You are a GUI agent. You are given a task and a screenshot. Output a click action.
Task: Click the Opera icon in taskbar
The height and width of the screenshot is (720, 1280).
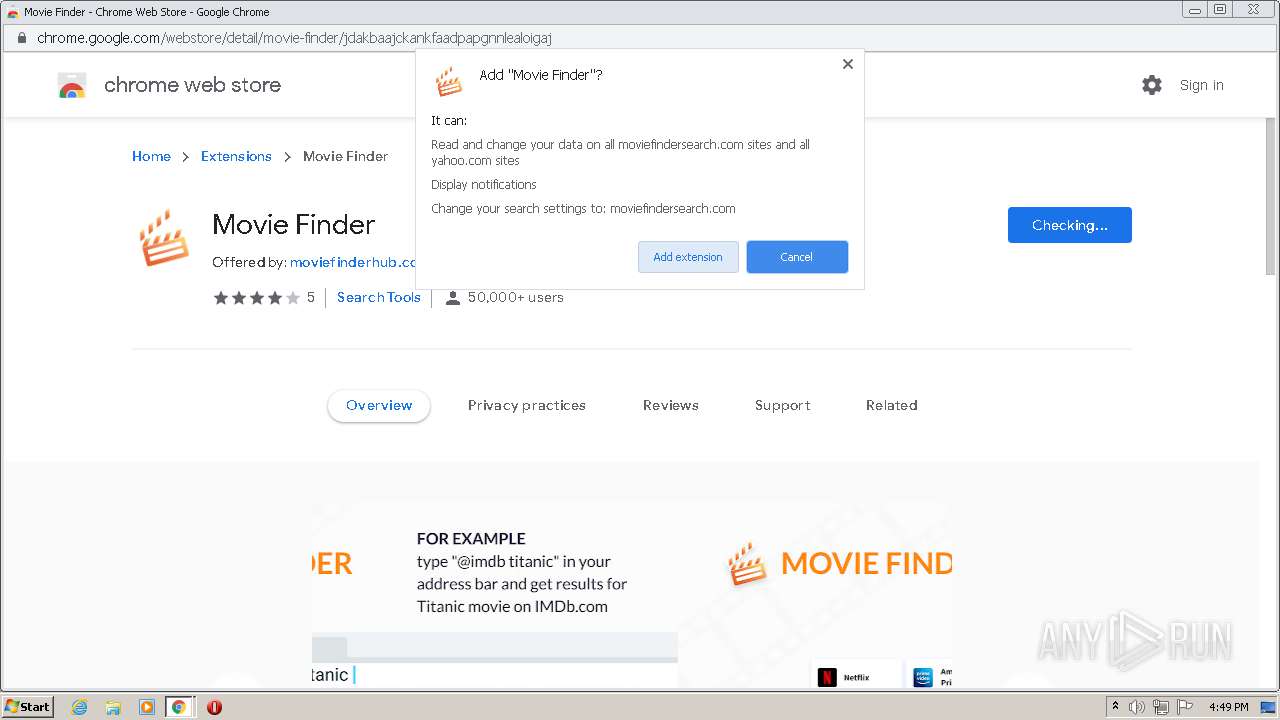214,707
